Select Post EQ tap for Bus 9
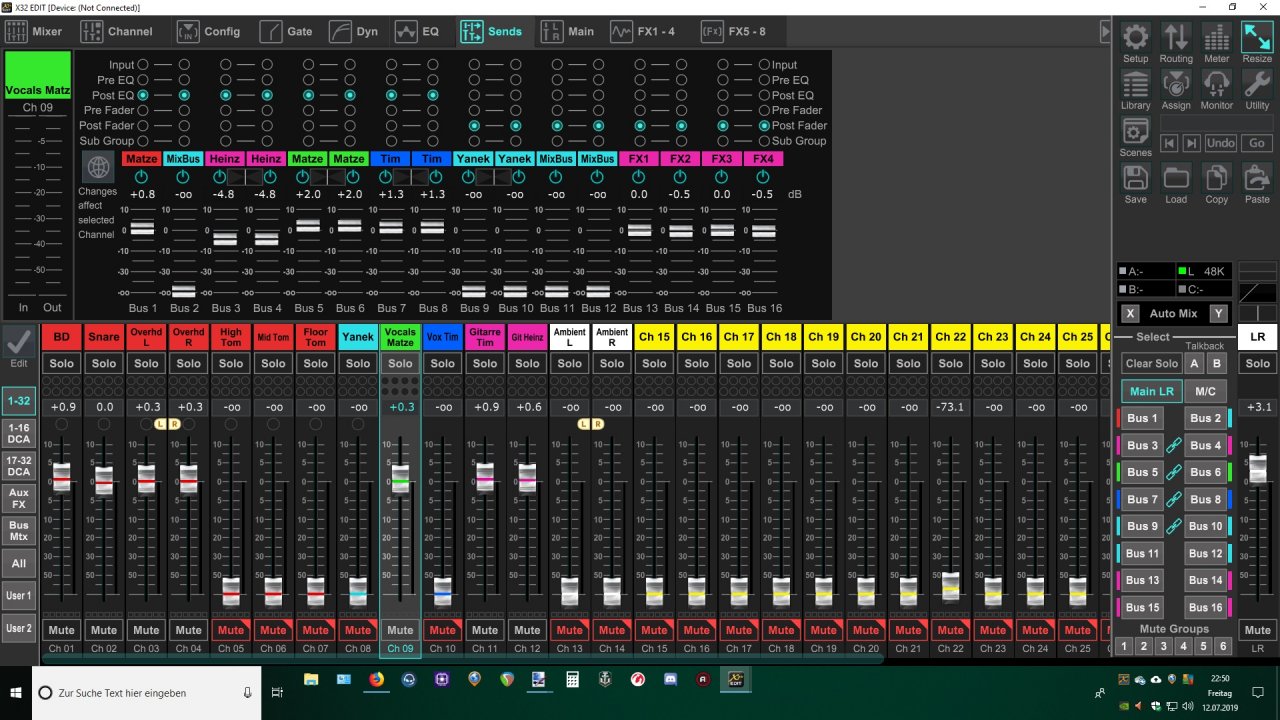The image size is (1280, 720). coord(474,95)
